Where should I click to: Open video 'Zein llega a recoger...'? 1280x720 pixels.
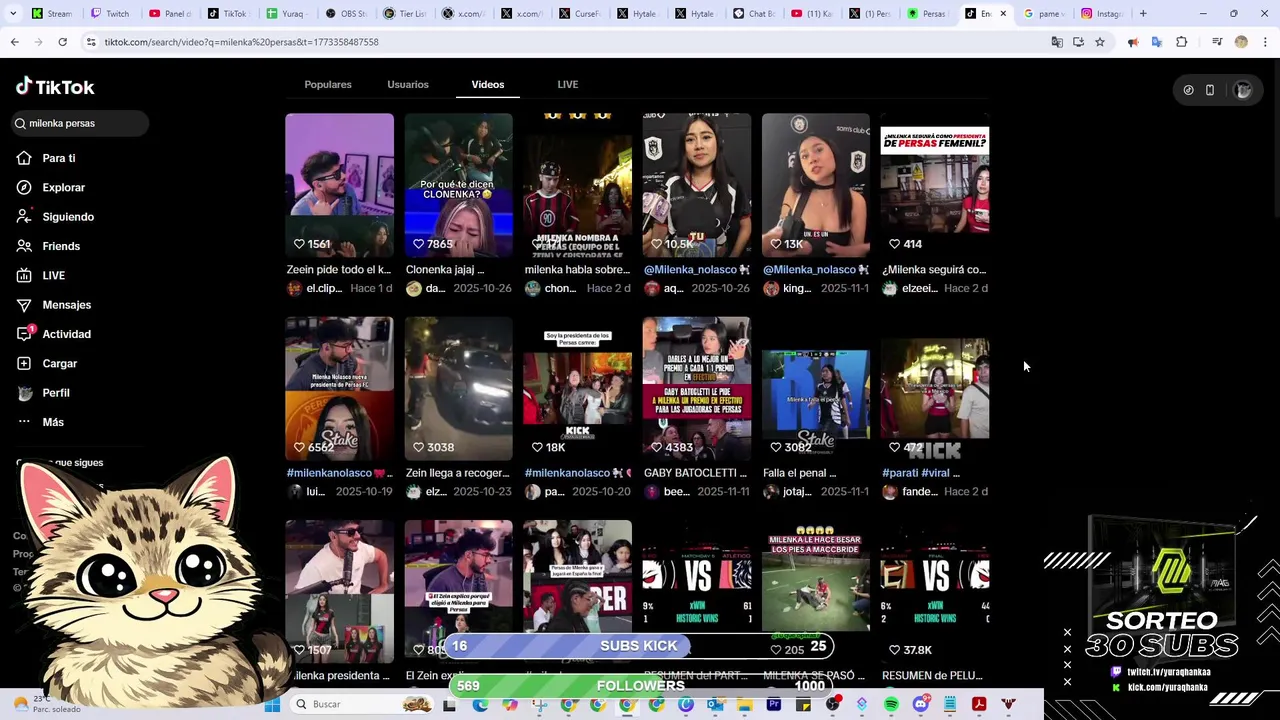(x=458, y=388)
